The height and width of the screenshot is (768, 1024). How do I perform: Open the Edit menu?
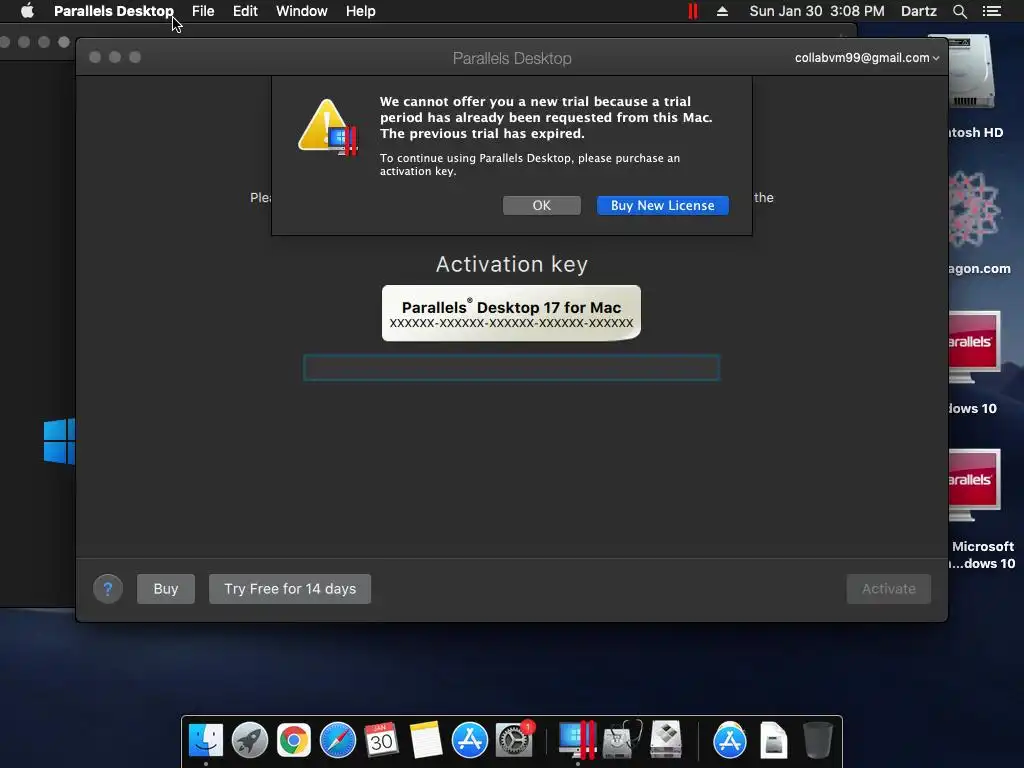point(246,11)
